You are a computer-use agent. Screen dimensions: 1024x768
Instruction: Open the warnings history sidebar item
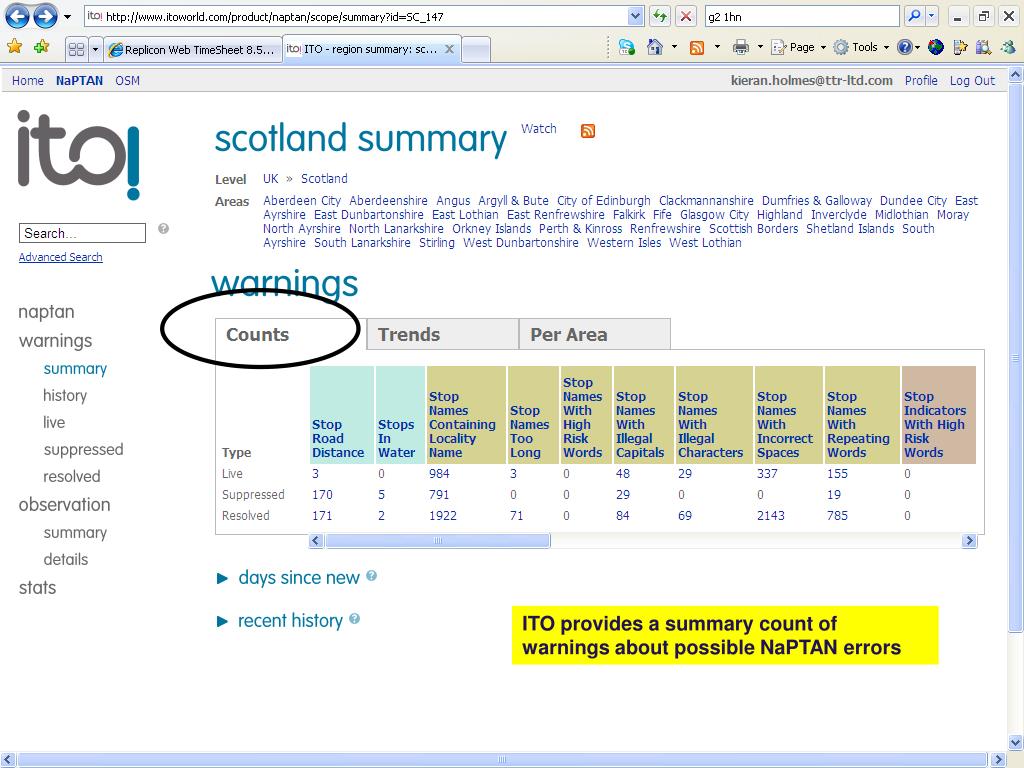pos(65,396)
